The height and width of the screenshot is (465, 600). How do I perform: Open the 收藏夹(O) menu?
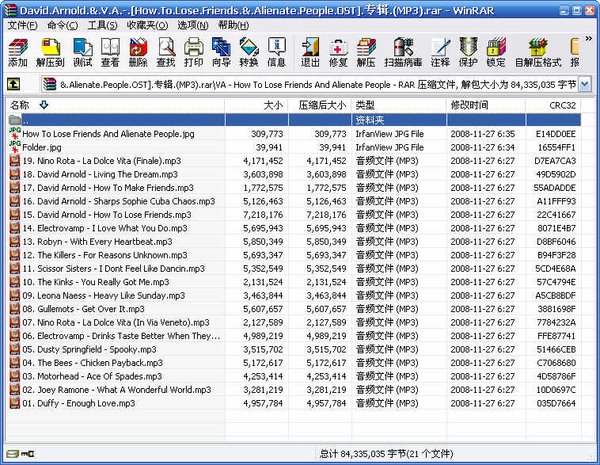[x=147, y=25]
